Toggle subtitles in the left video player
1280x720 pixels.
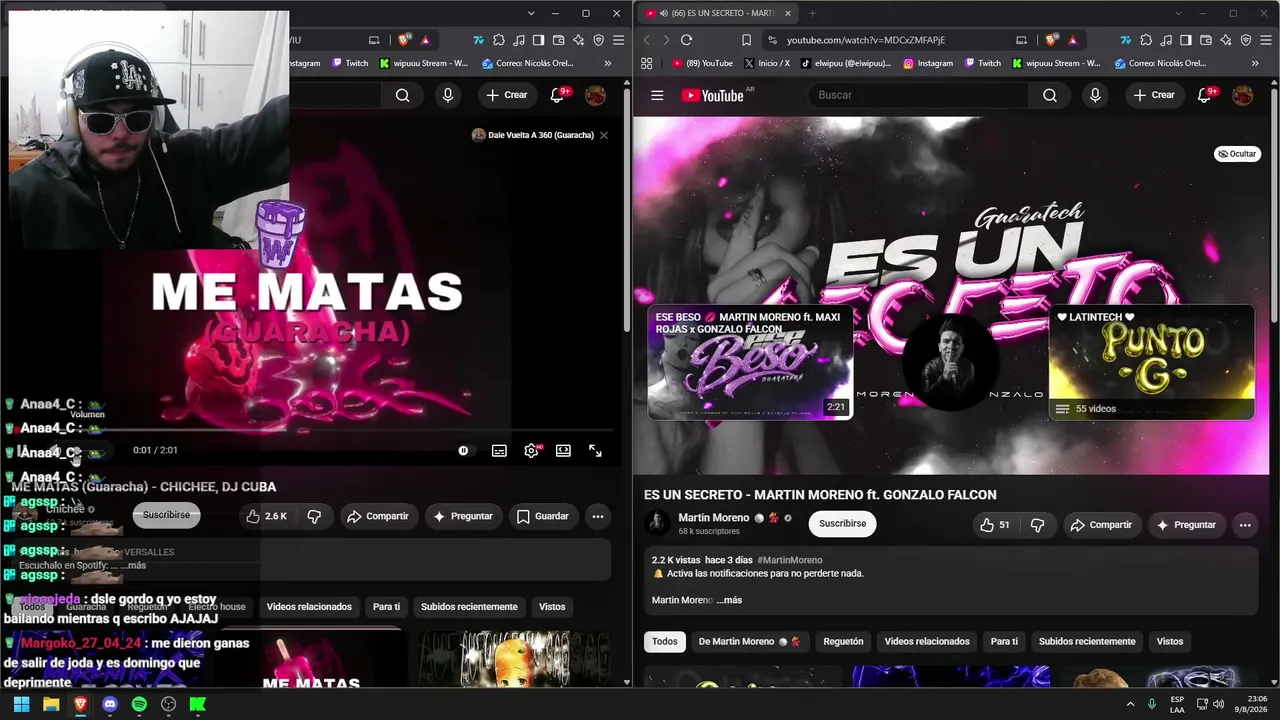pyautogui.click(x=499, y=451)
